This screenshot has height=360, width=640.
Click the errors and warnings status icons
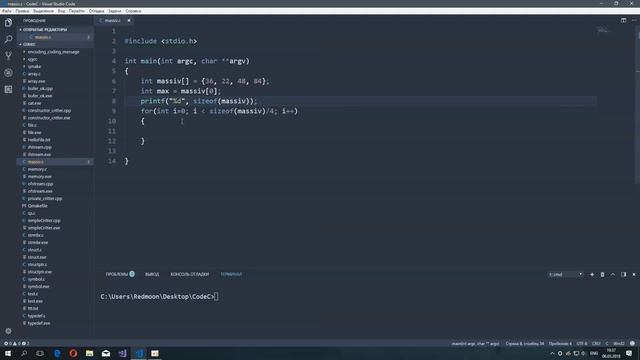tap(16, 343)
